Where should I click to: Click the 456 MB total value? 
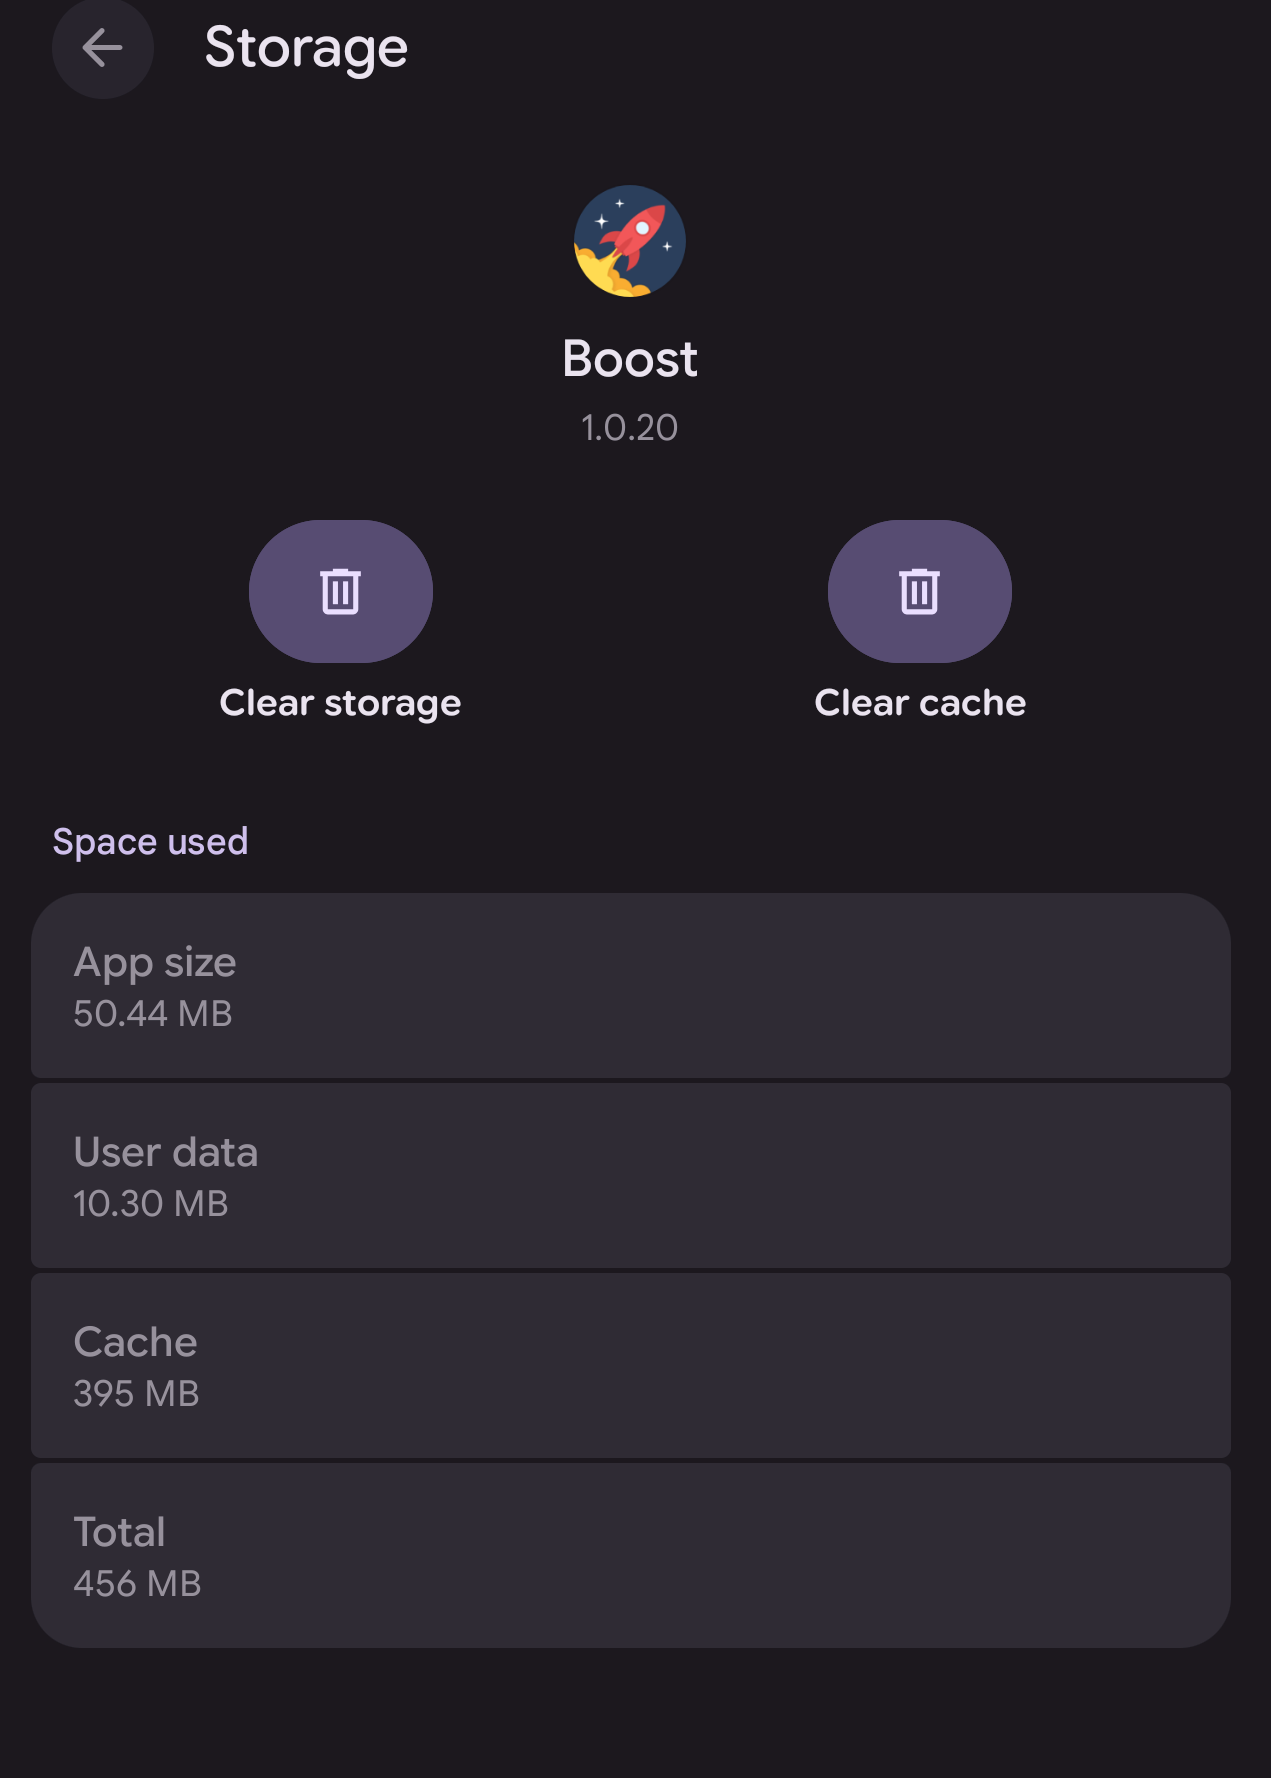[138, 1584]
